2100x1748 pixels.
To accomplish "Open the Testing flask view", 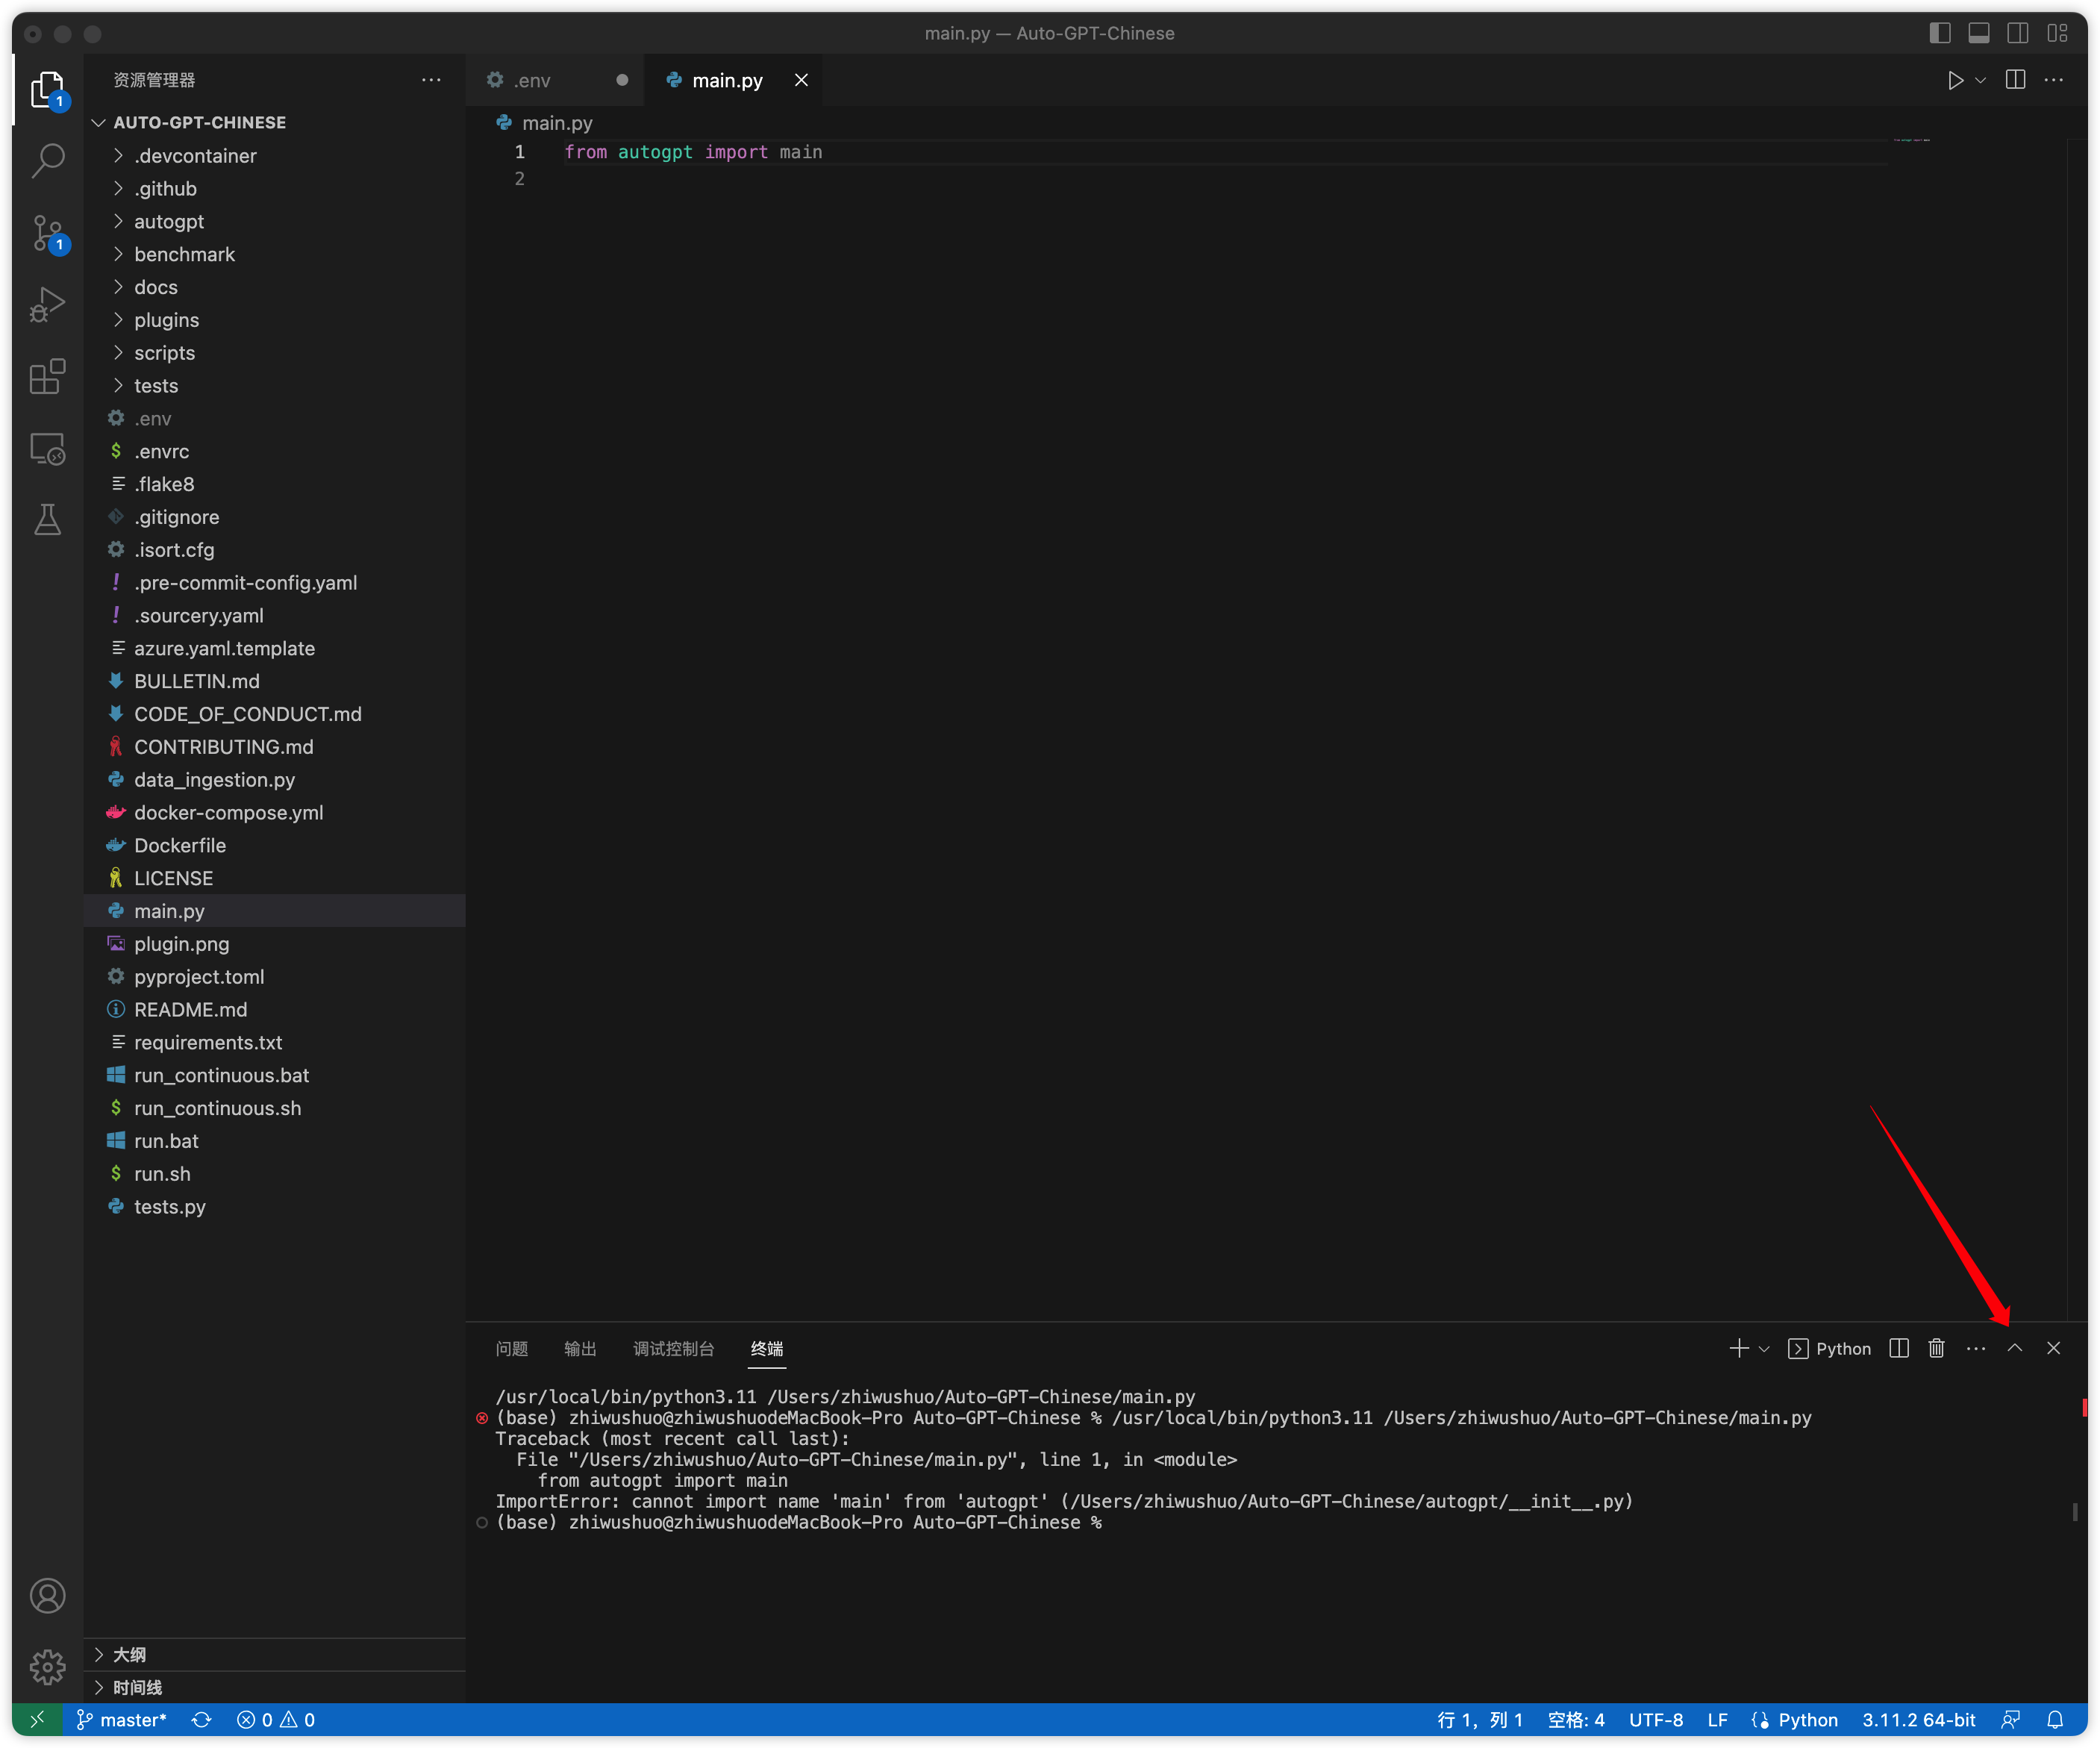I will coord(47,519).
